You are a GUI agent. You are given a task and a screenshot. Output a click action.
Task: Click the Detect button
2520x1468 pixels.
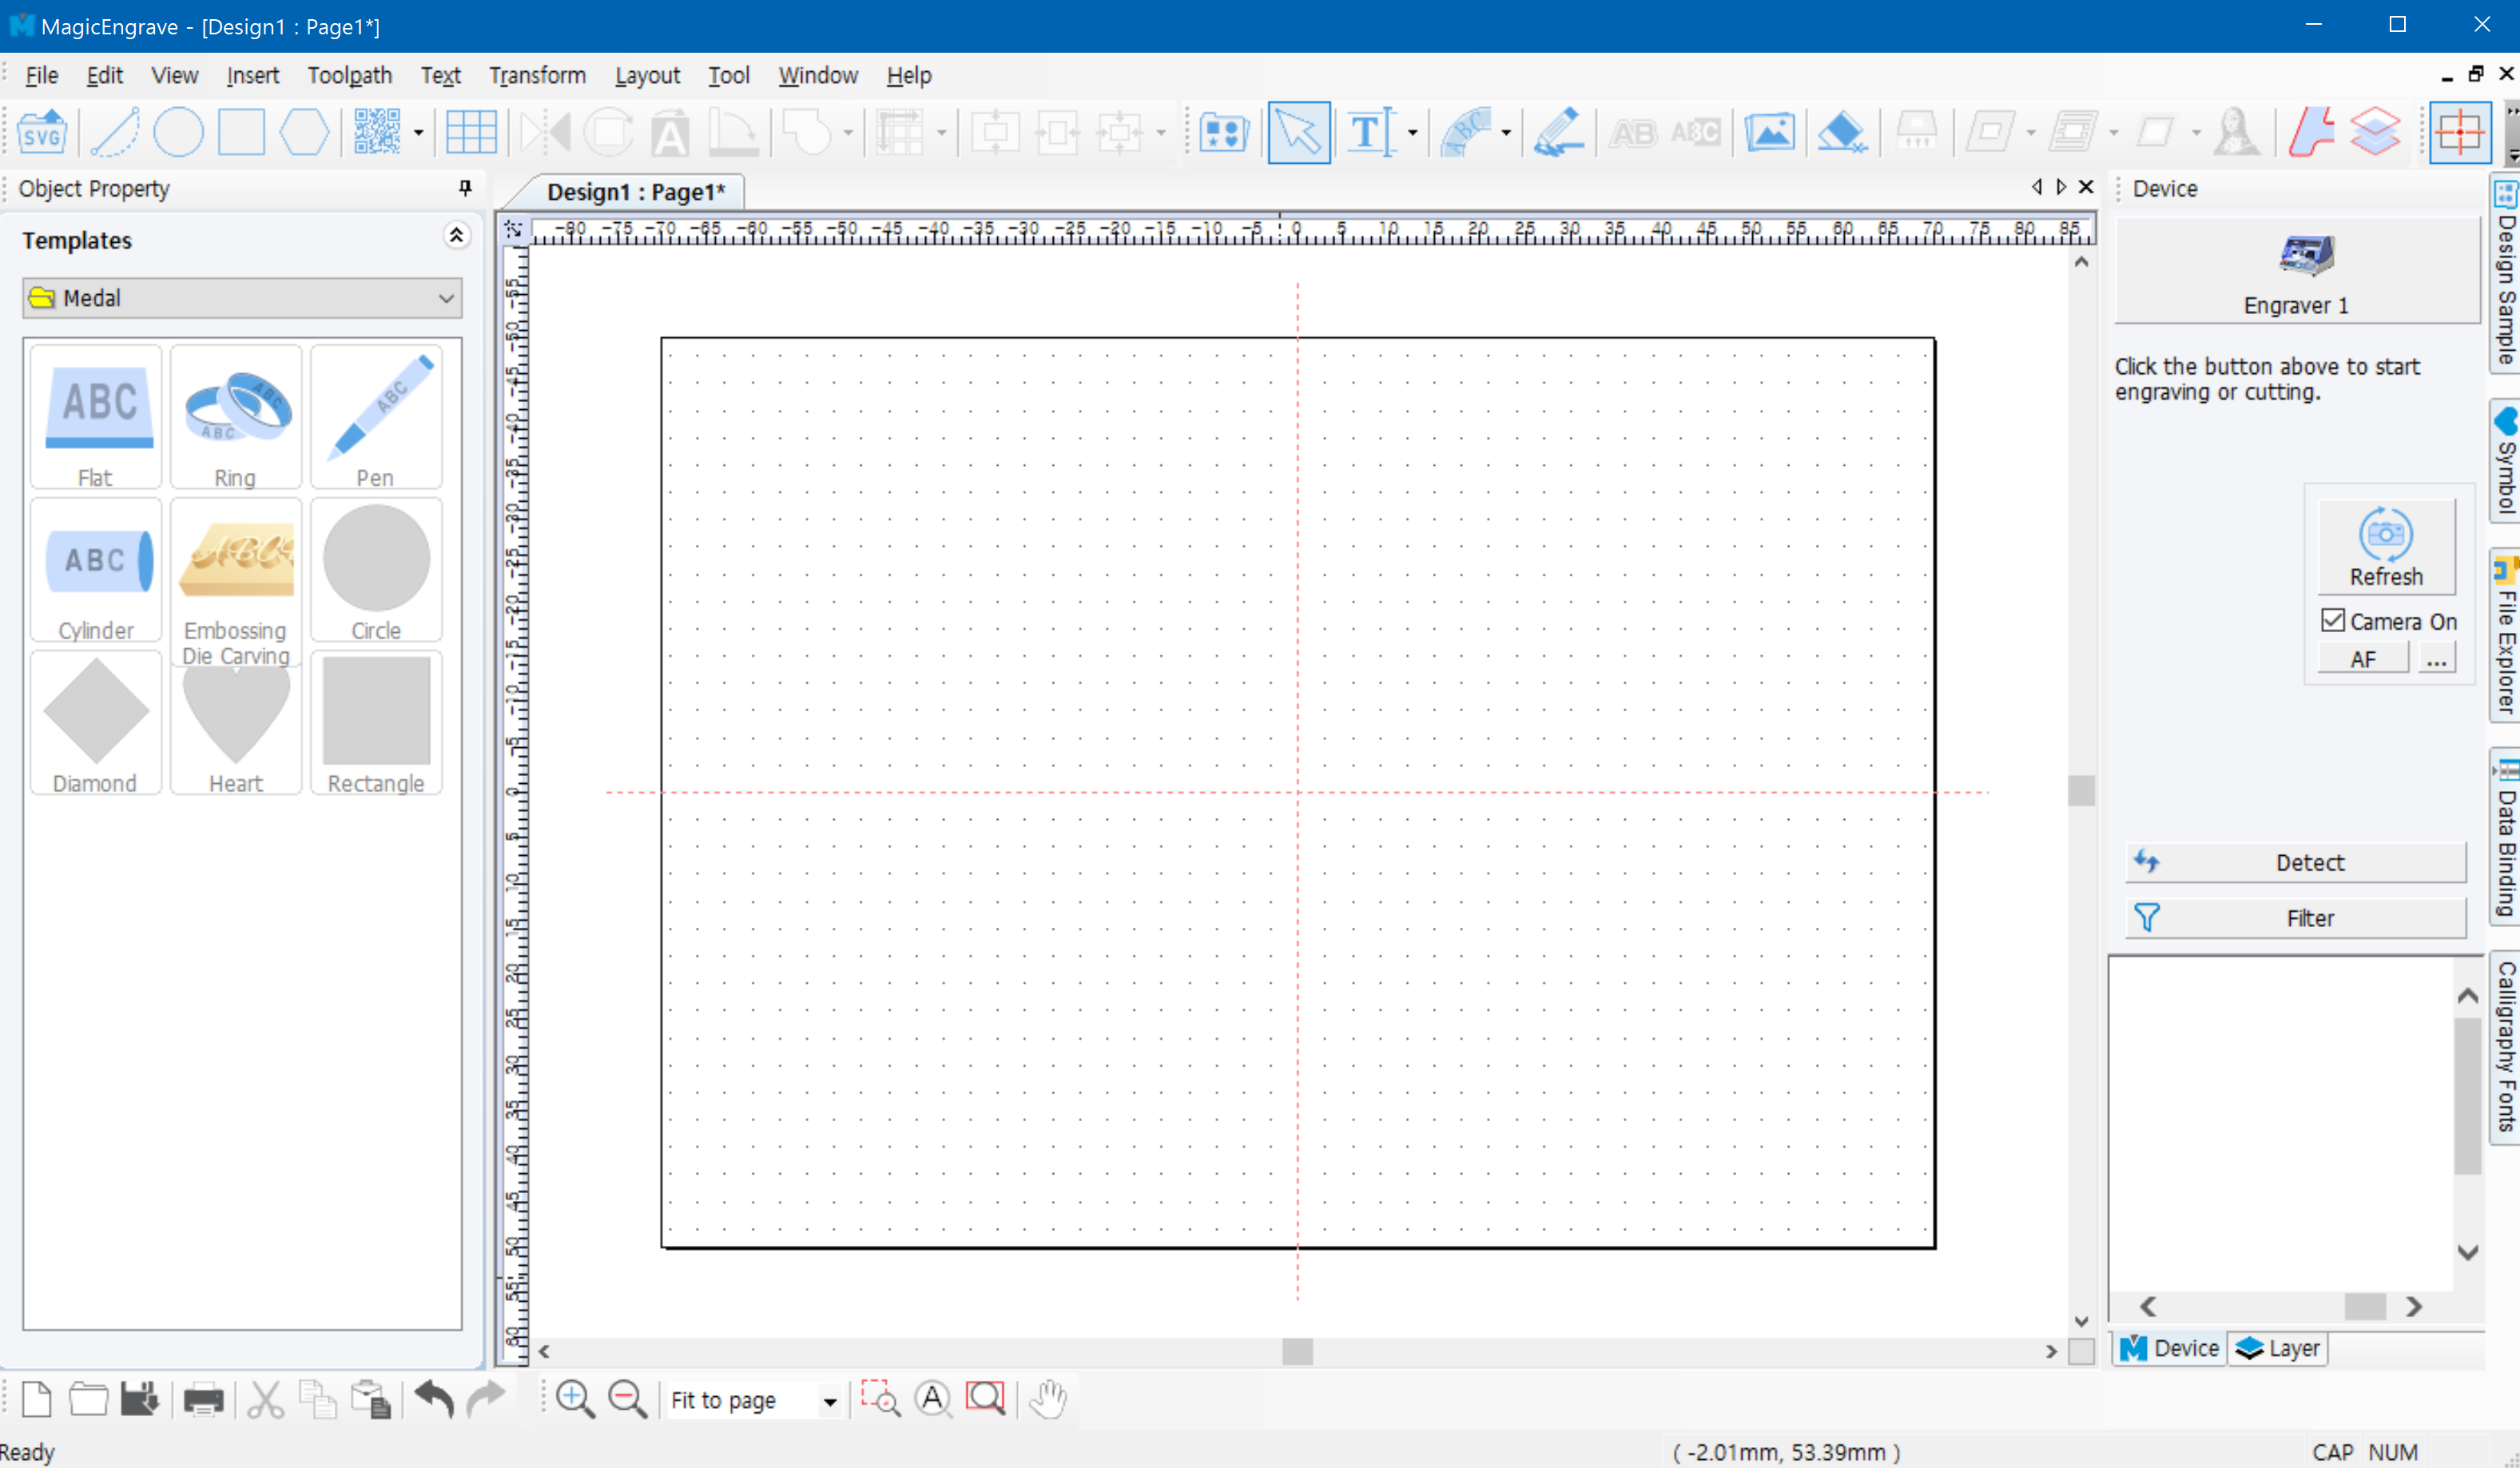(x=2296, y=862)
